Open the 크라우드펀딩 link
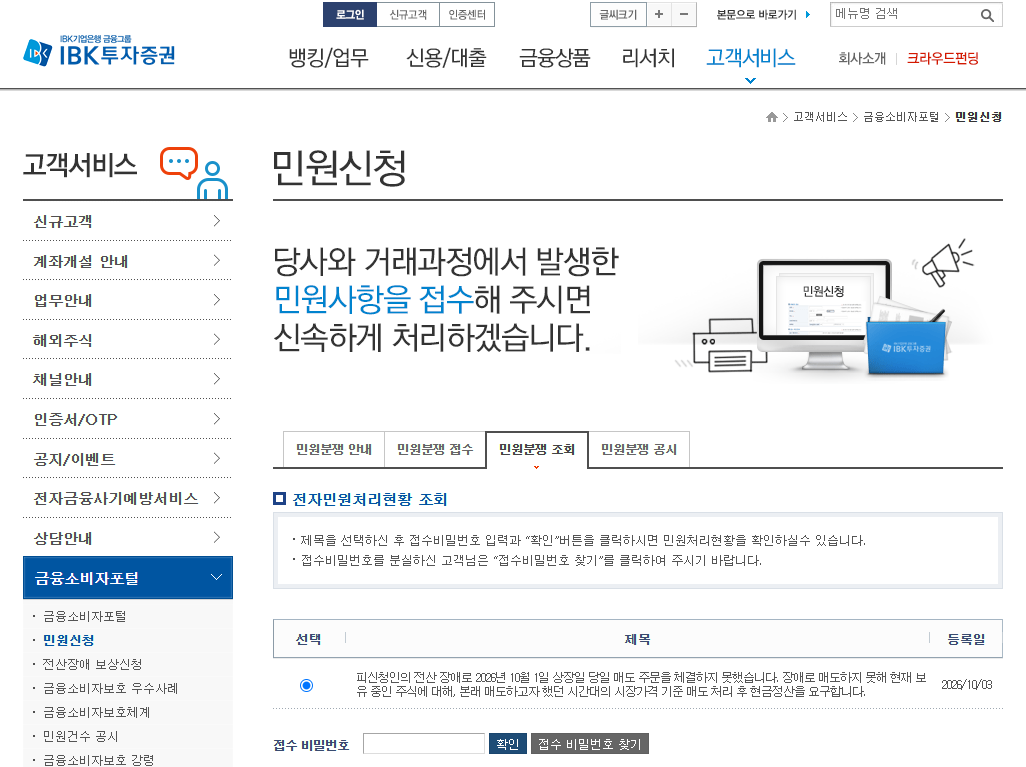Screen dimensions: 1026x767 (x=943, y=58)
